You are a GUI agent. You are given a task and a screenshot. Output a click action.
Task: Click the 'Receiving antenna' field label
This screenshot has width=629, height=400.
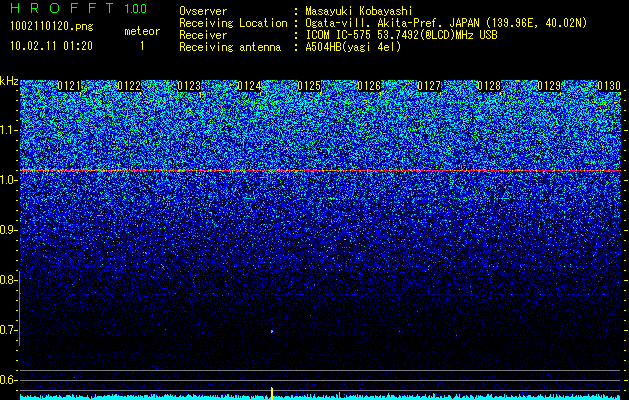point(230,47)
